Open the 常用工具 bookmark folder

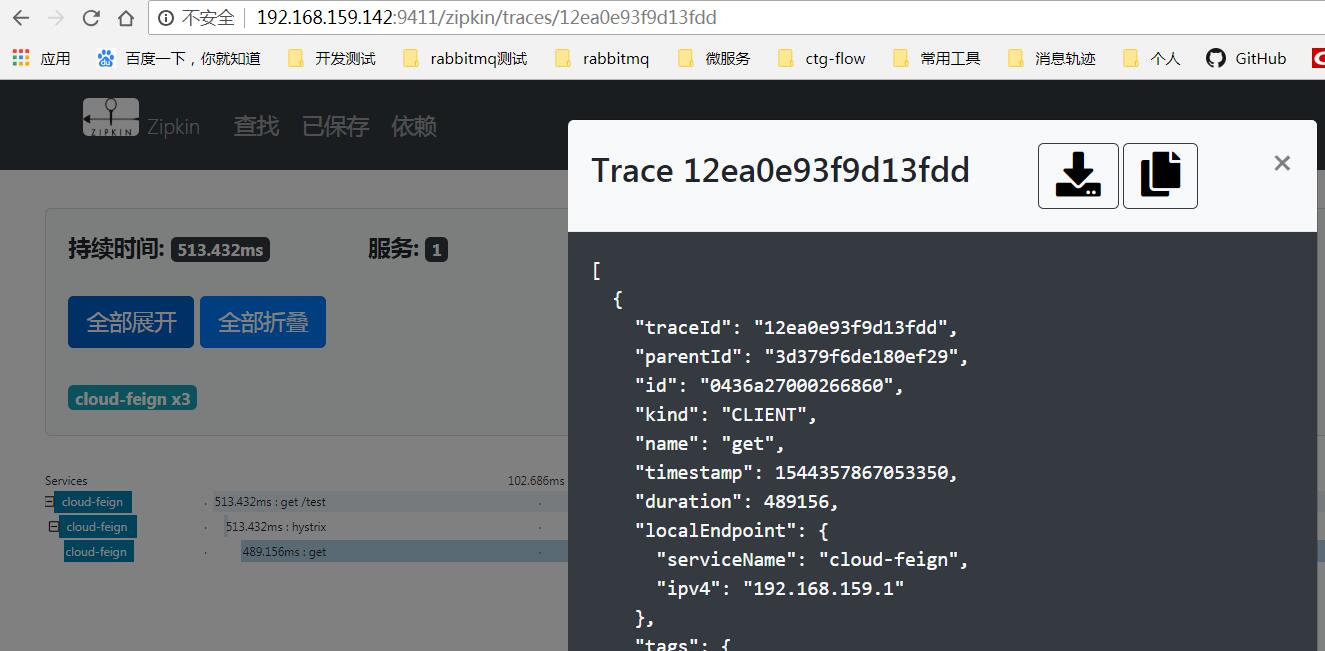936,58
